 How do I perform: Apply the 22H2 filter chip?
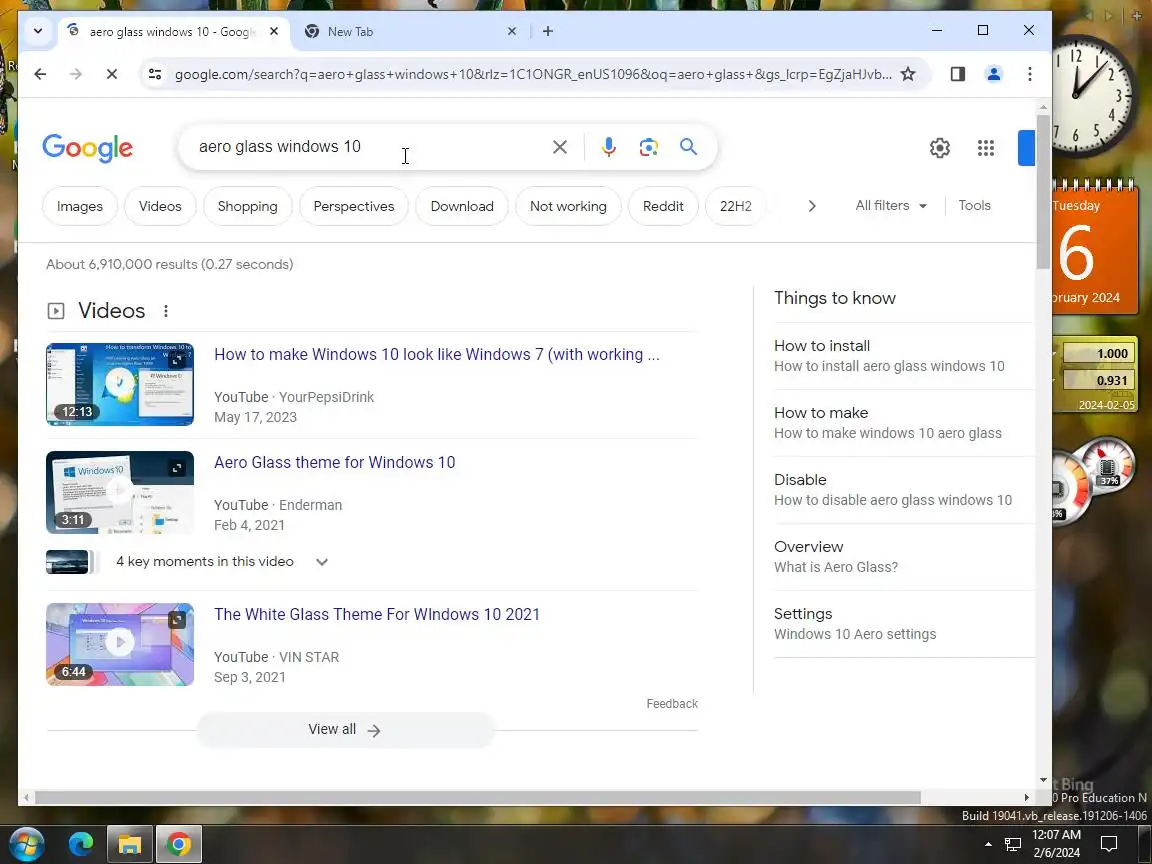(x=735, y=206)
